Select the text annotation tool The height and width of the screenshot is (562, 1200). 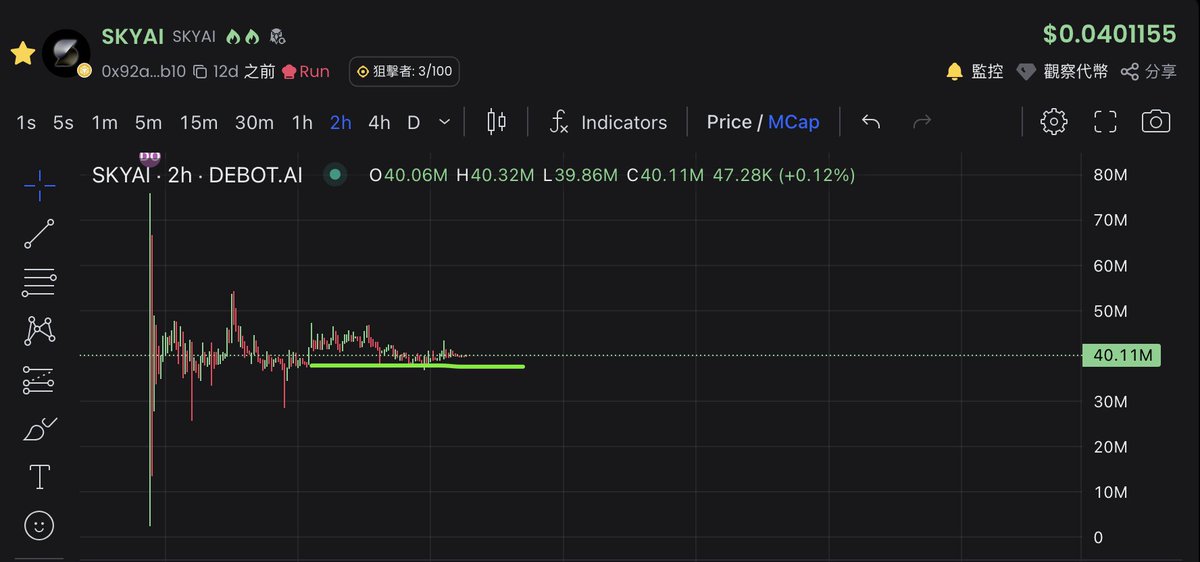tap(39, 478)
